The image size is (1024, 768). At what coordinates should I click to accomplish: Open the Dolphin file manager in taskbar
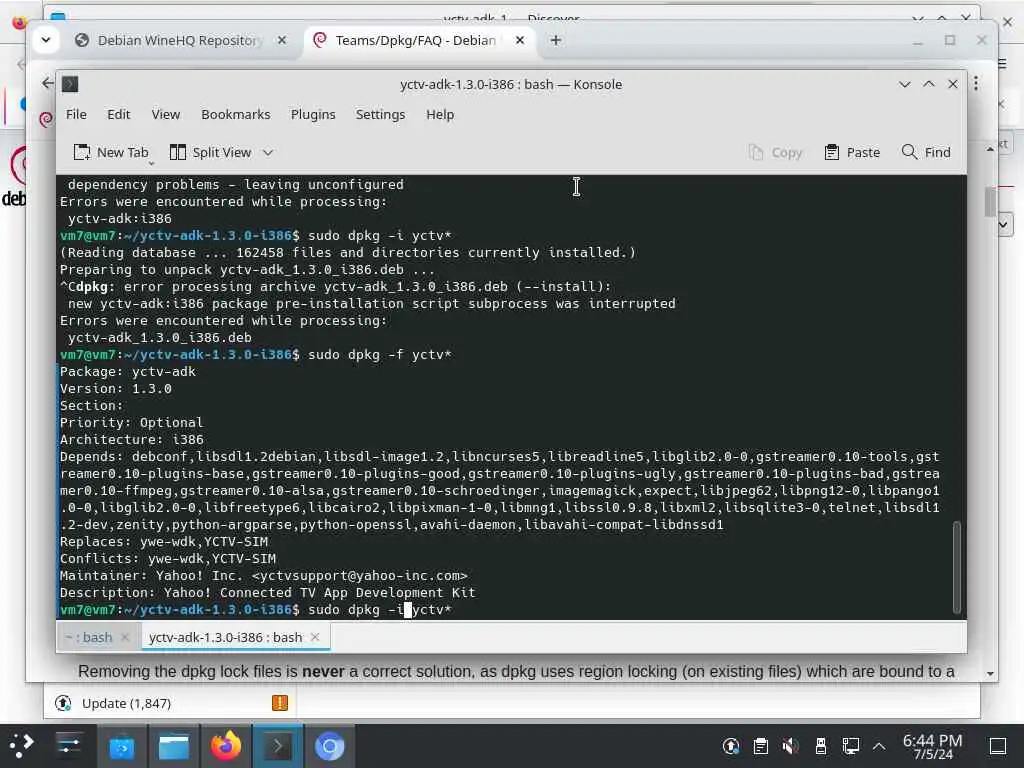pos(174,746)
